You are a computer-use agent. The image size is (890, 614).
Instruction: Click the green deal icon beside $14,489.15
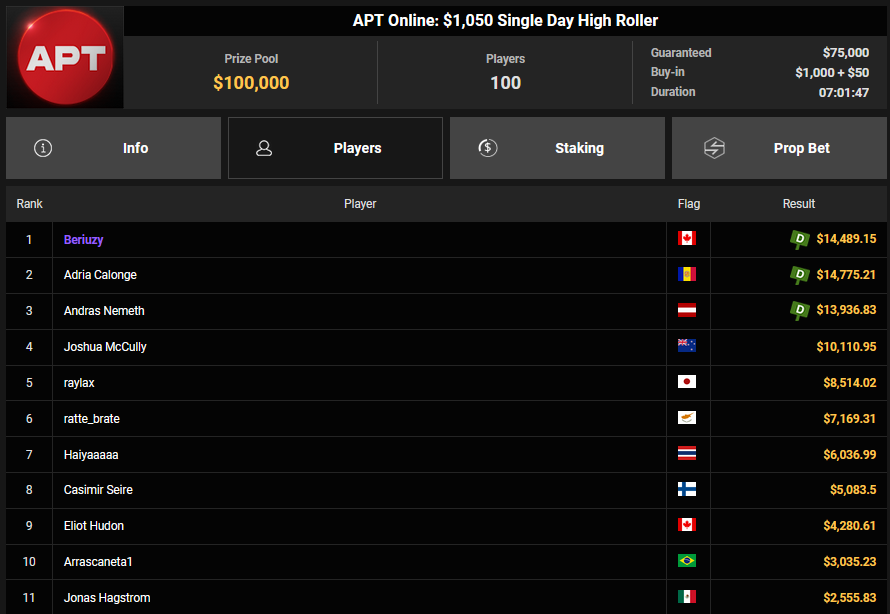pyautogui.click(x=799, y=239)
